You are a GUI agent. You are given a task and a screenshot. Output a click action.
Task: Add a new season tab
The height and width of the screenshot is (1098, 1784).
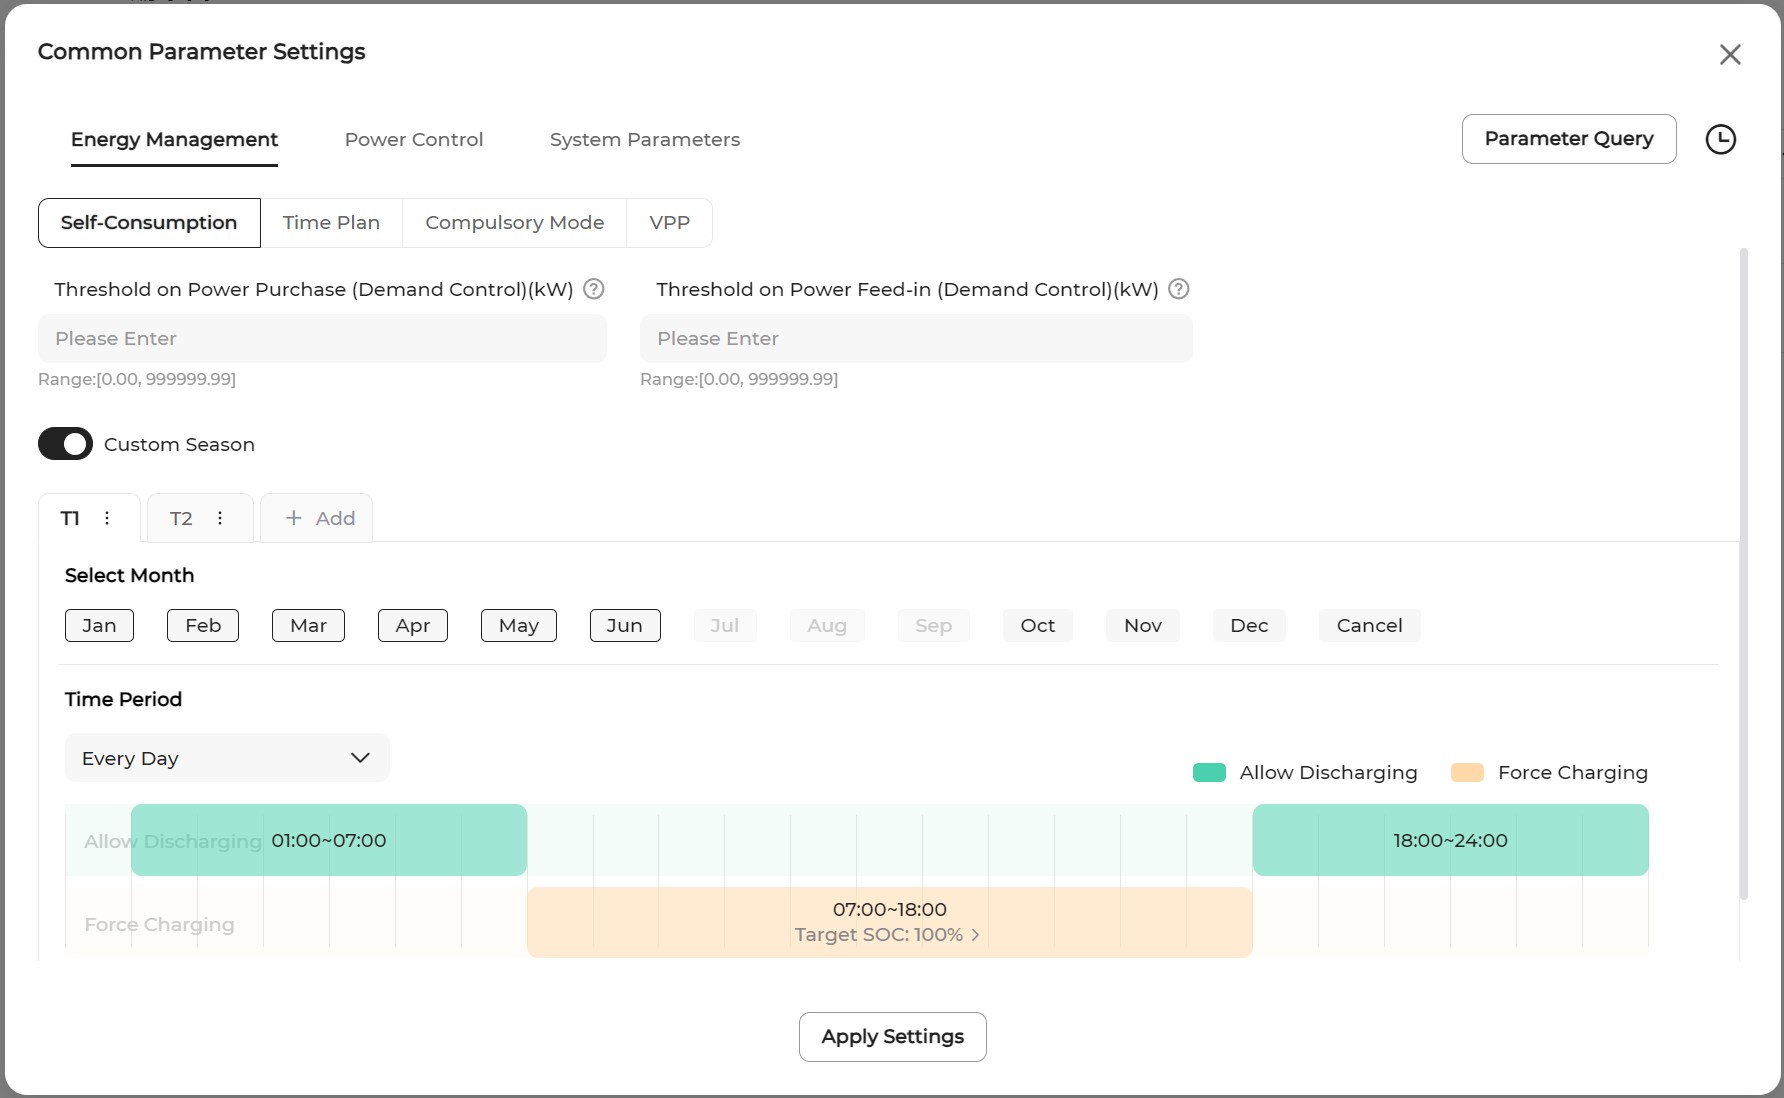tap(318, 518)
